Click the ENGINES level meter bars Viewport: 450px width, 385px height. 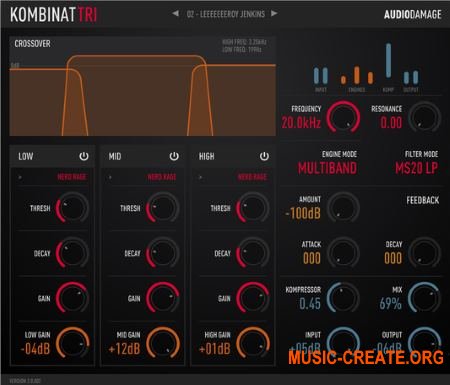[x=357, y=75]
